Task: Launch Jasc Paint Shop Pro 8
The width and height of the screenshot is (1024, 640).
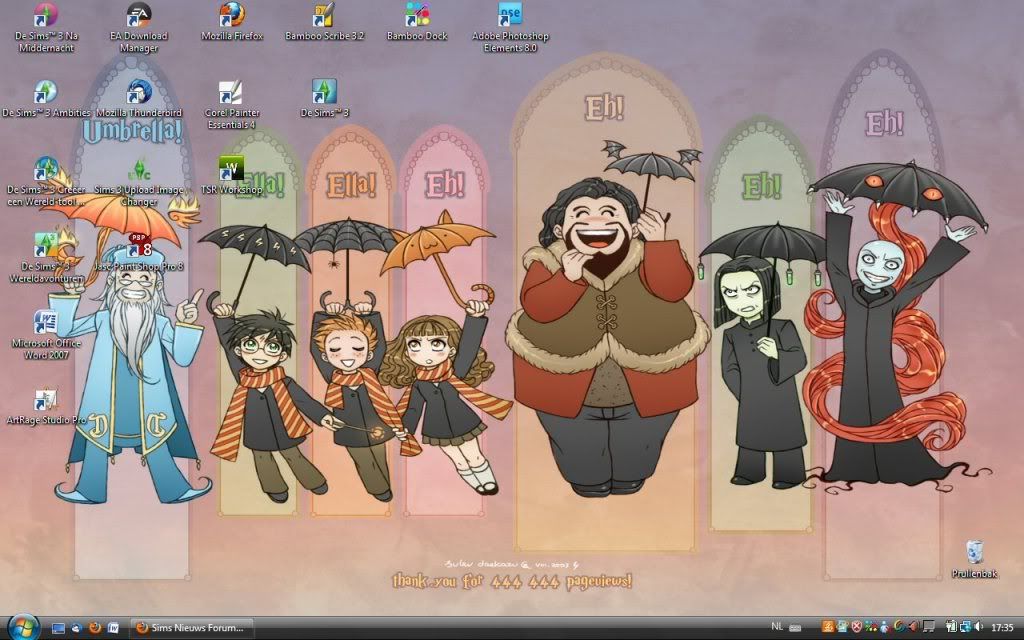Action: click(138, 253)
